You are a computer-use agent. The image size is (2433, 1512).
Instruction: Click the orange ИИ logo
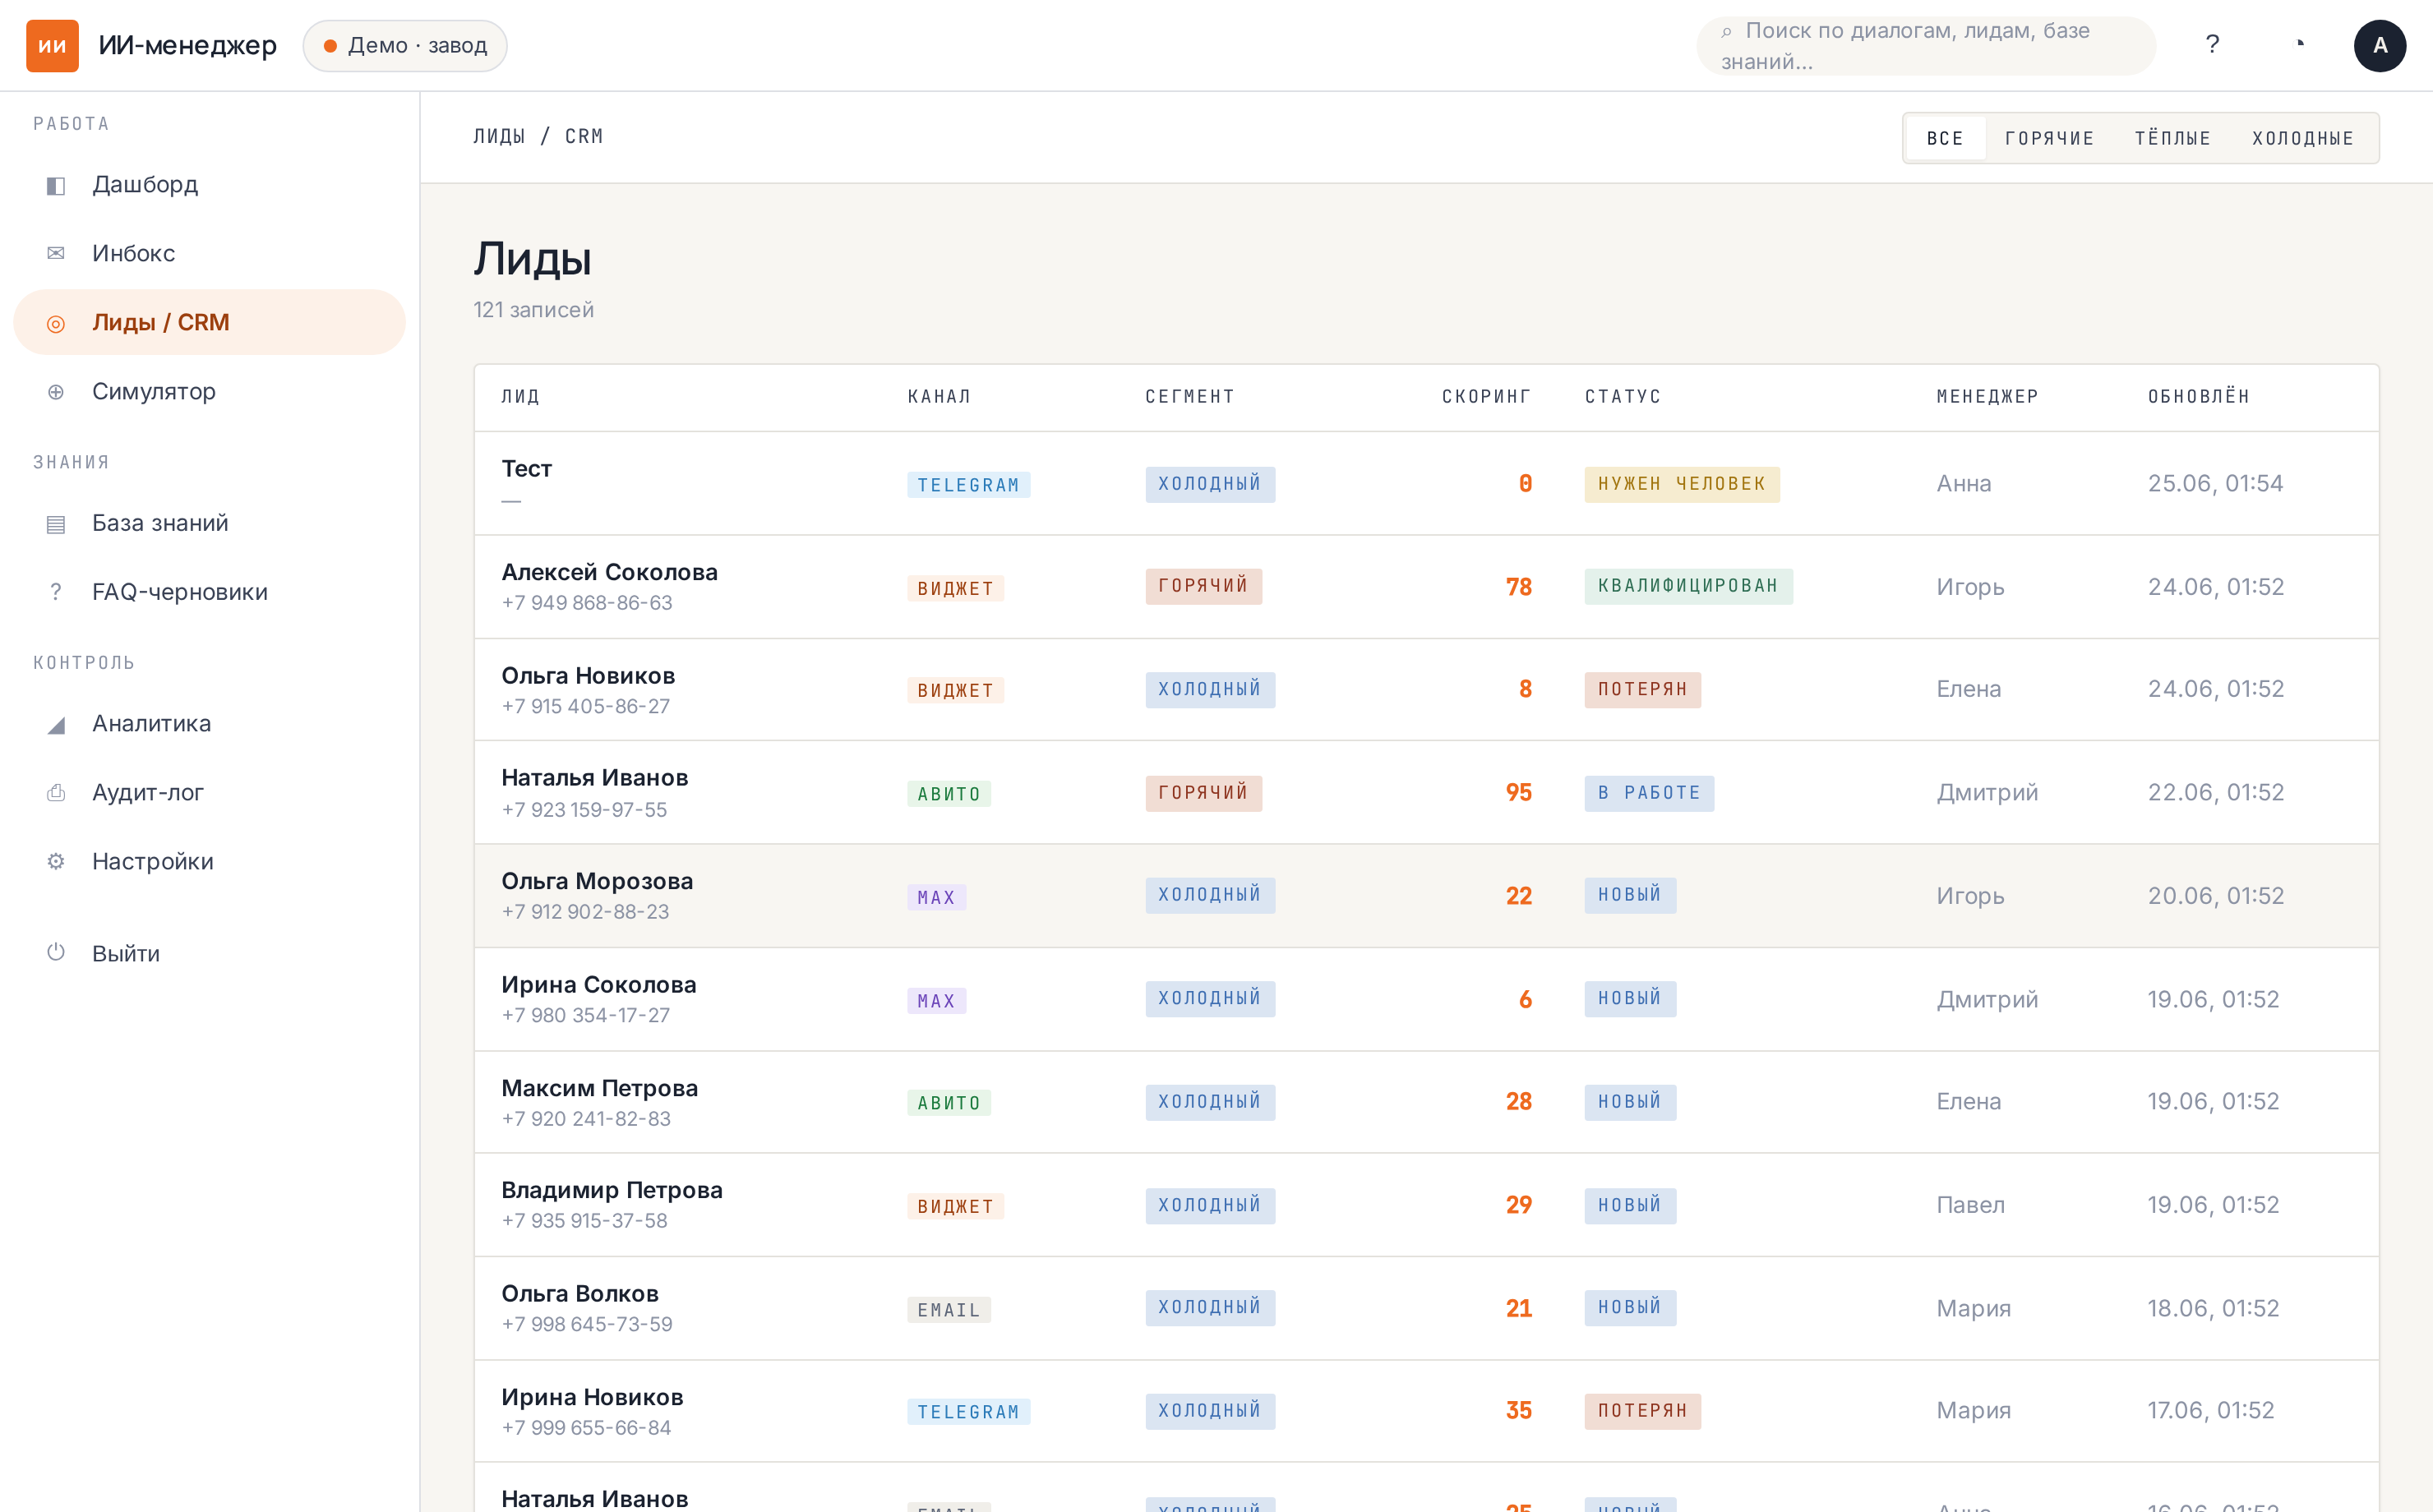tap(52, 45)
